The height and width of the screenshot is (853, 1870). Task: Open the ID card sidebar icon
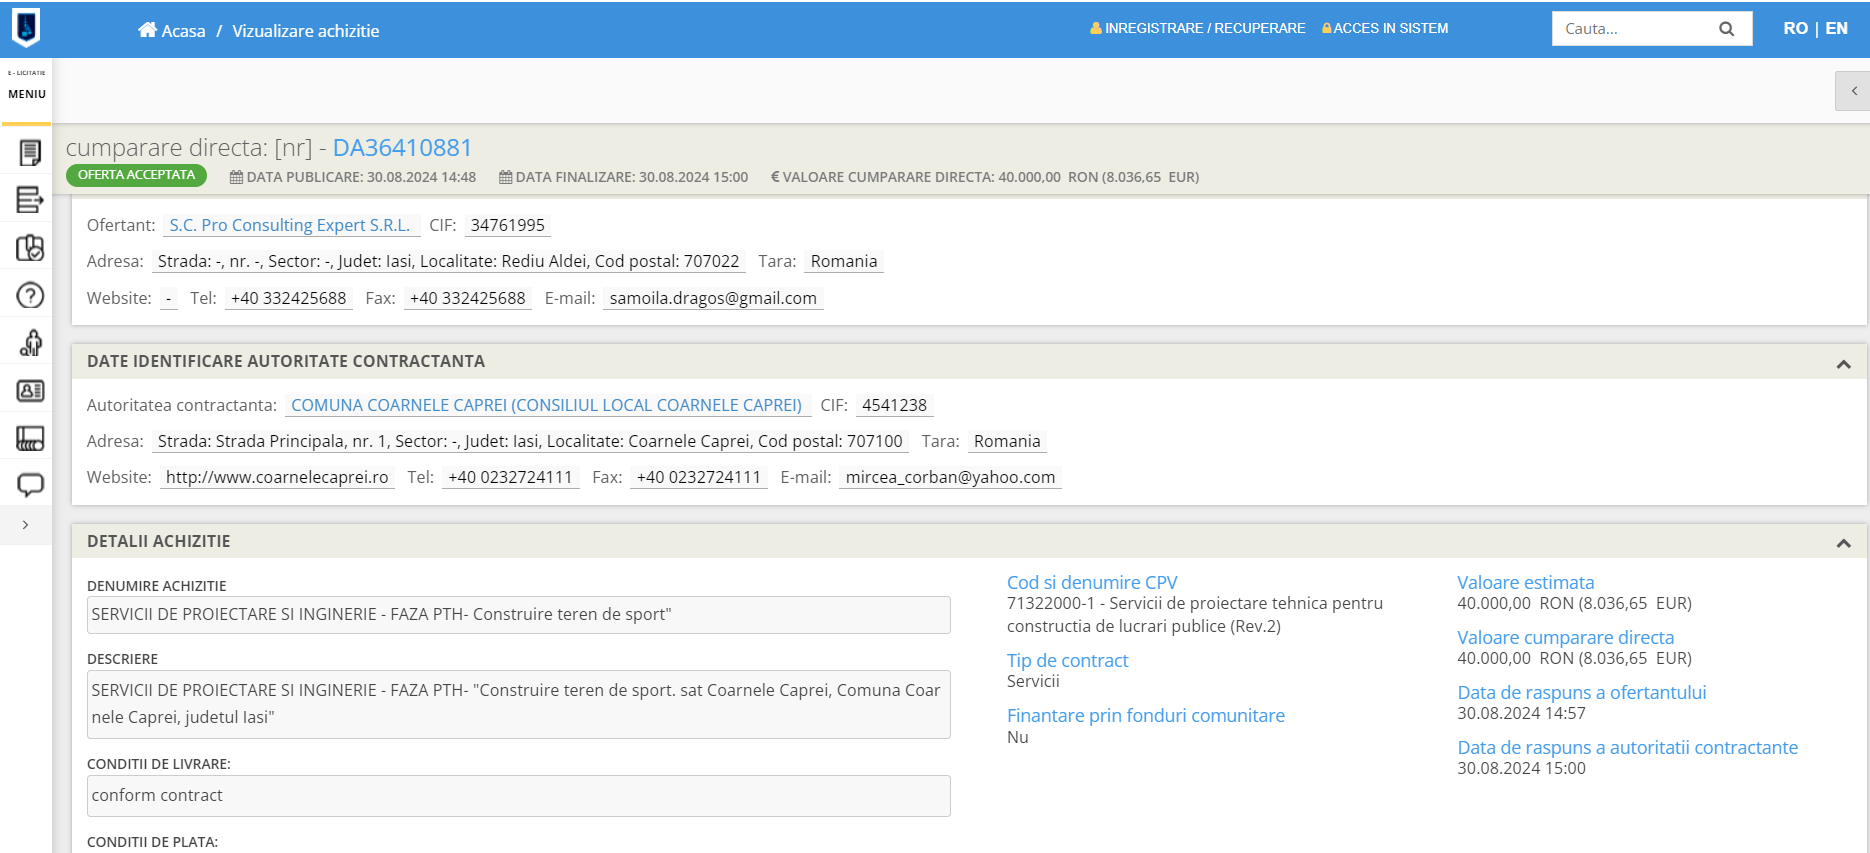30,391
